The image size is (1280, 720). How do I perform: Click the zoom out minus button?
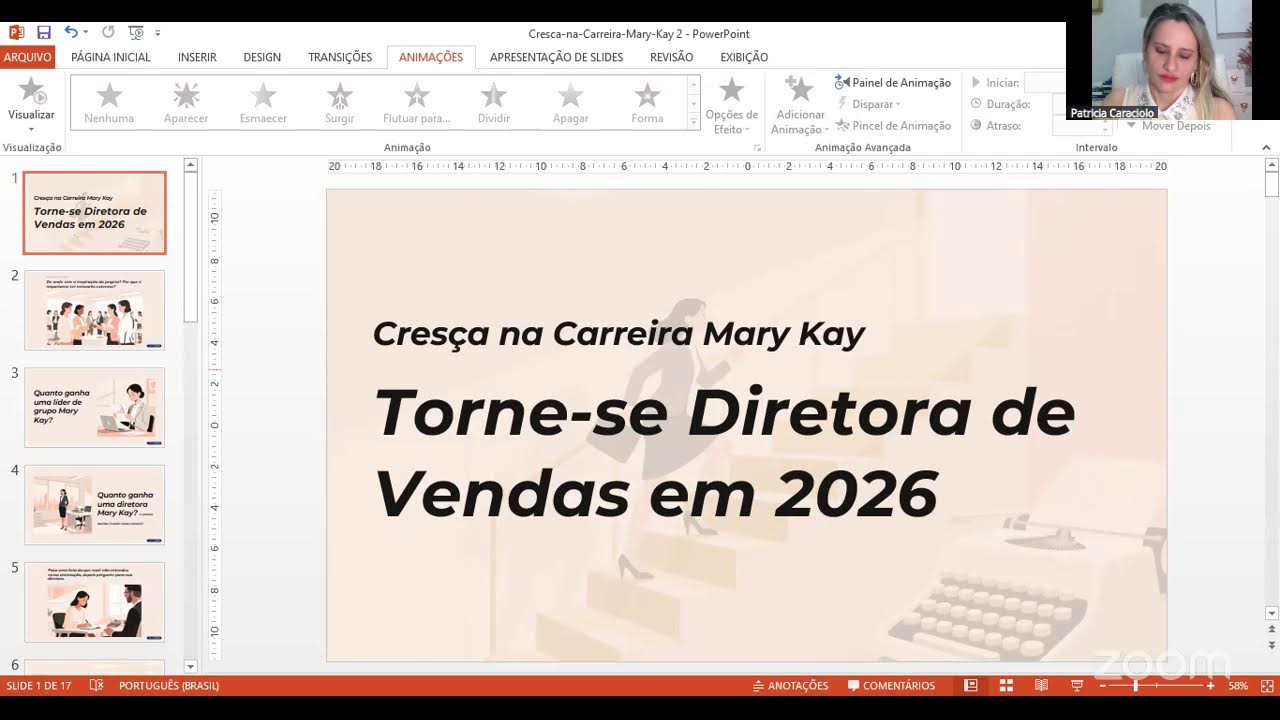1104,686
